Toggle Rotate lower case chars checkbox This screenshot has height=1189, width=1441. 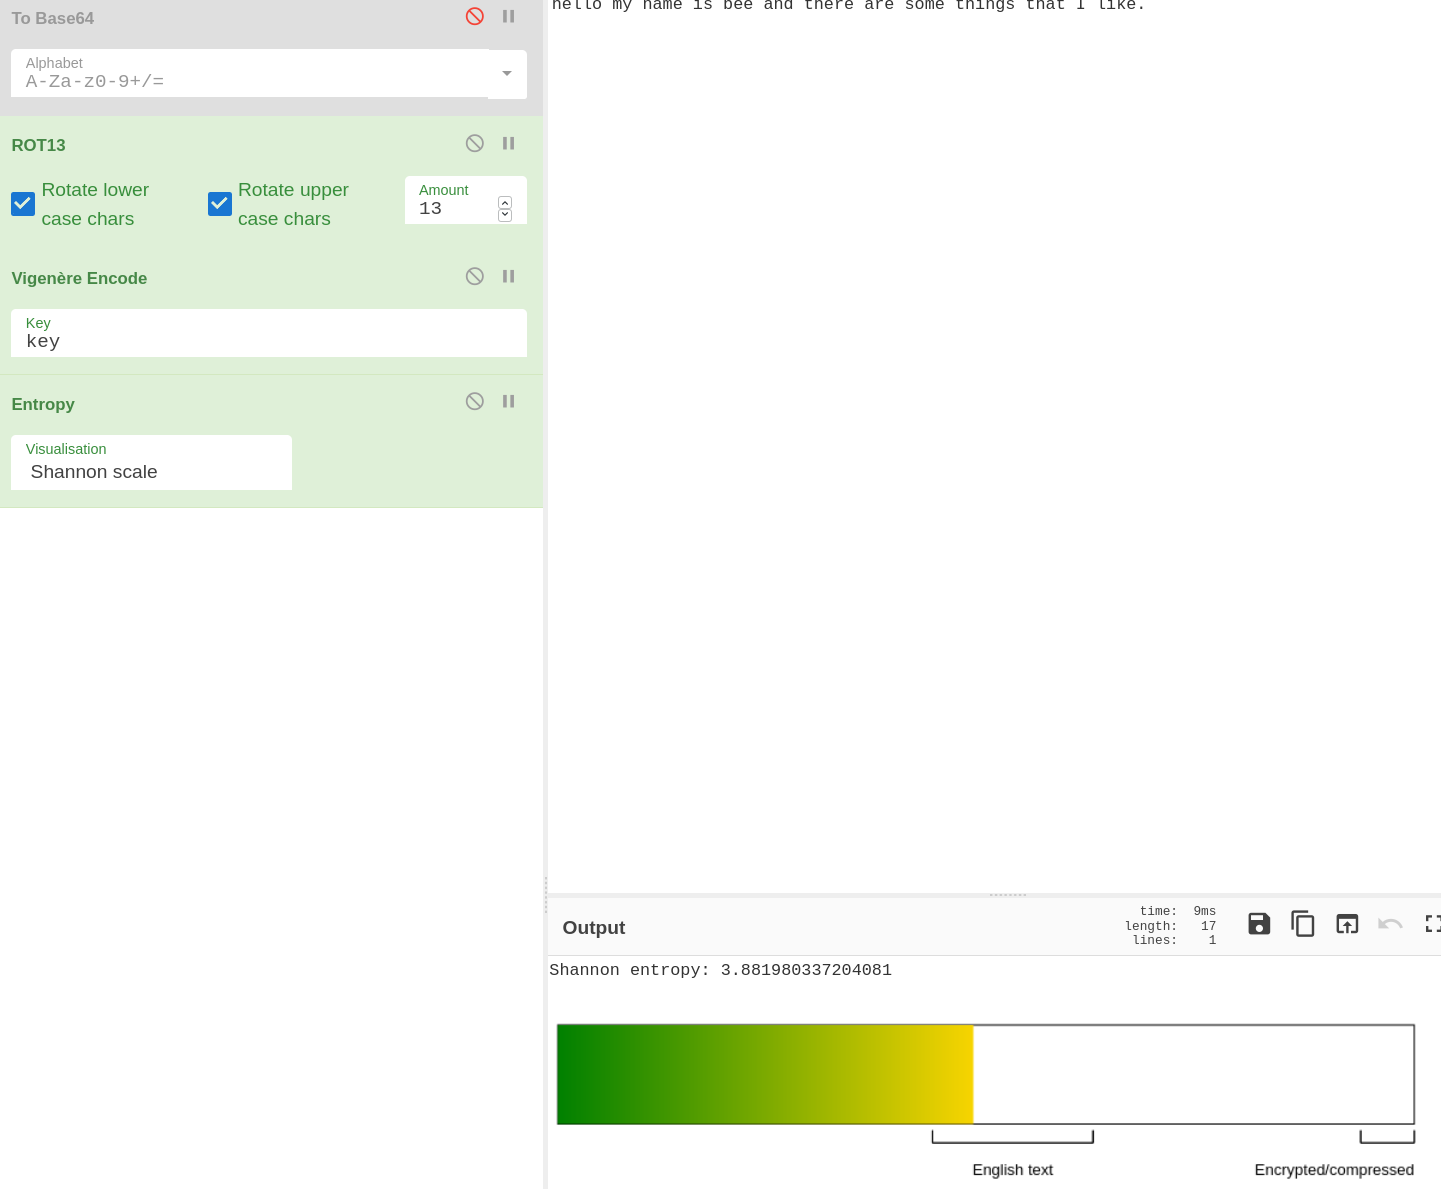(23, 204)
